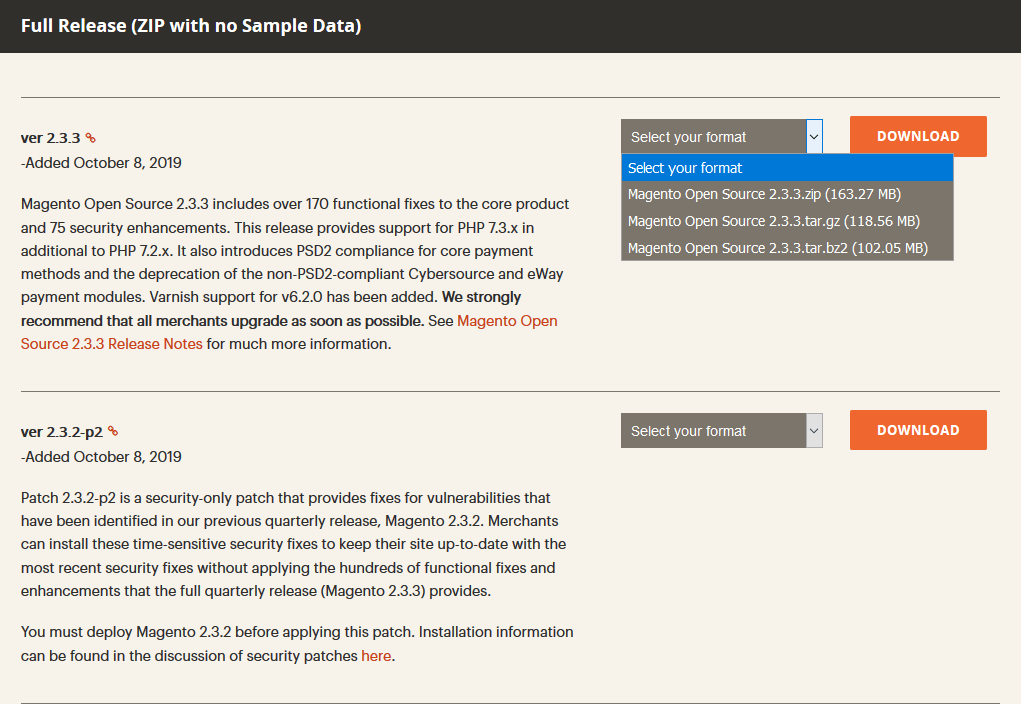Click '-Added October 8, 2019' under ver 2.3.2-p2
The height and width of the screenshot is (704, 1021).
coord(101,457)
